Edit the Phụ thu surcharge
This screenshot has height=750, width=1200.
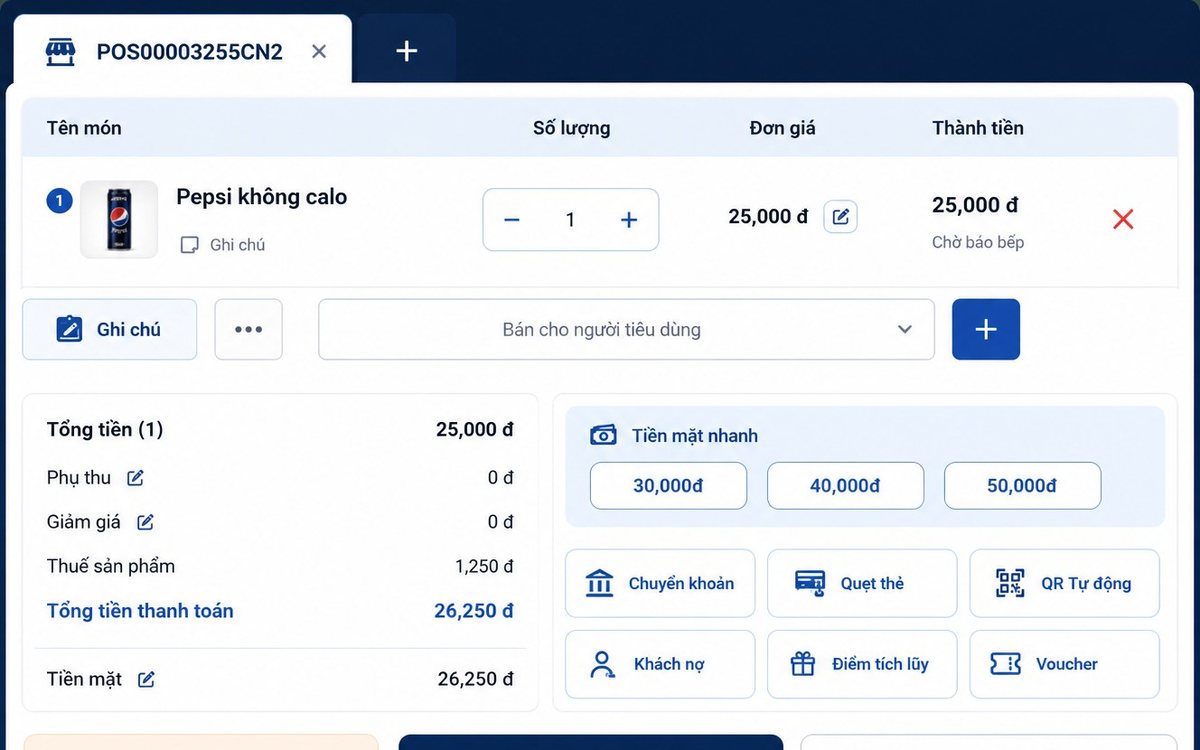coord(136,478)
